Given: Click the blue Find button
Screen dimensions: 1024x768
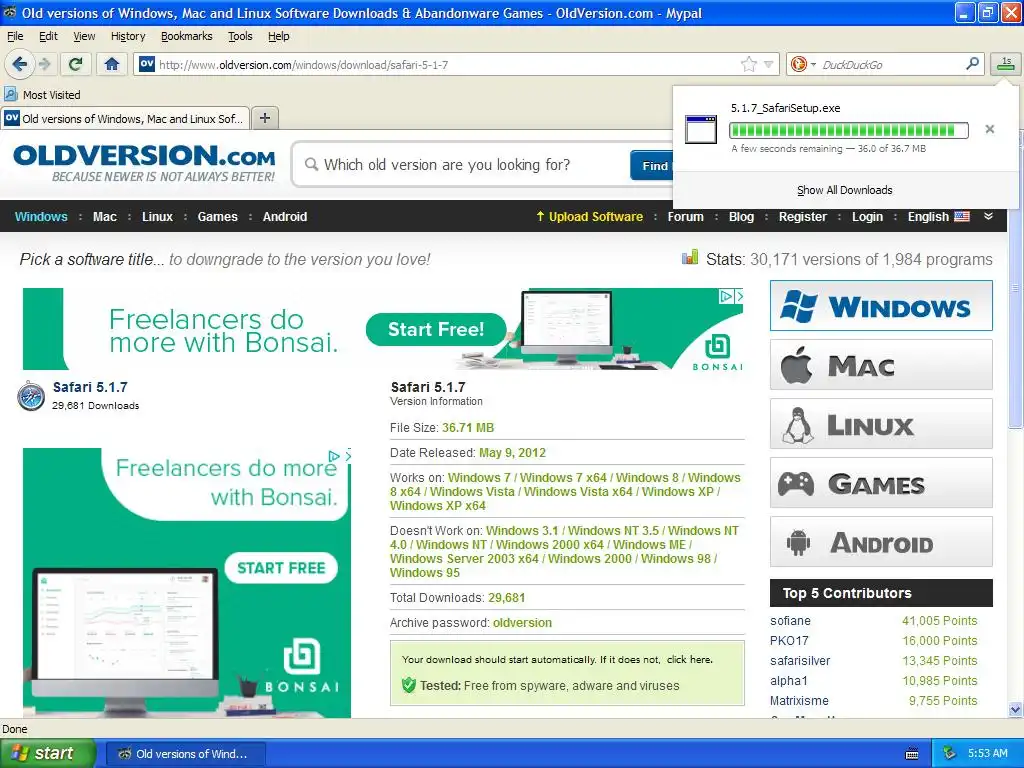Looking at the screenshot, I should (x=652, y=165).
